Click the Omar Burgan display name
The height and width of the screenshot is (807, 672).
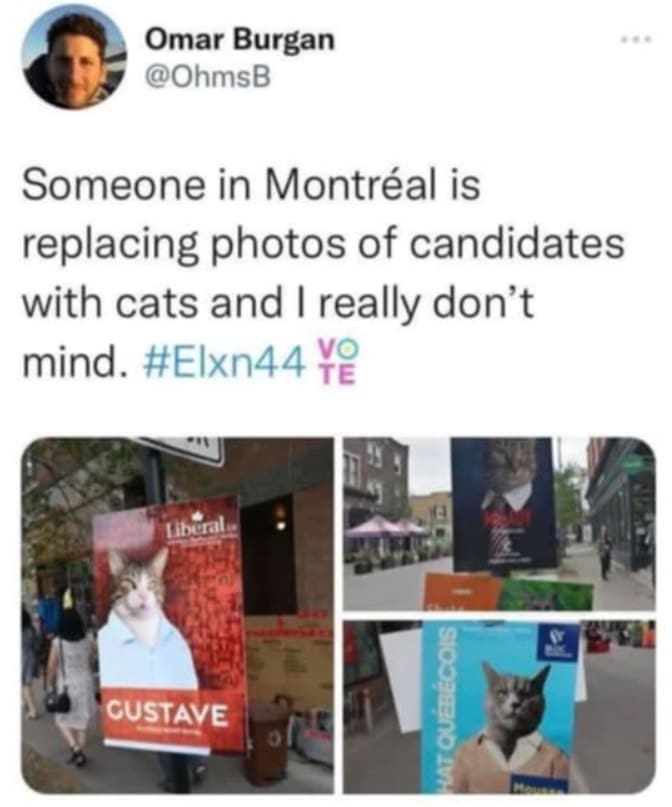(x=240, y=40)
